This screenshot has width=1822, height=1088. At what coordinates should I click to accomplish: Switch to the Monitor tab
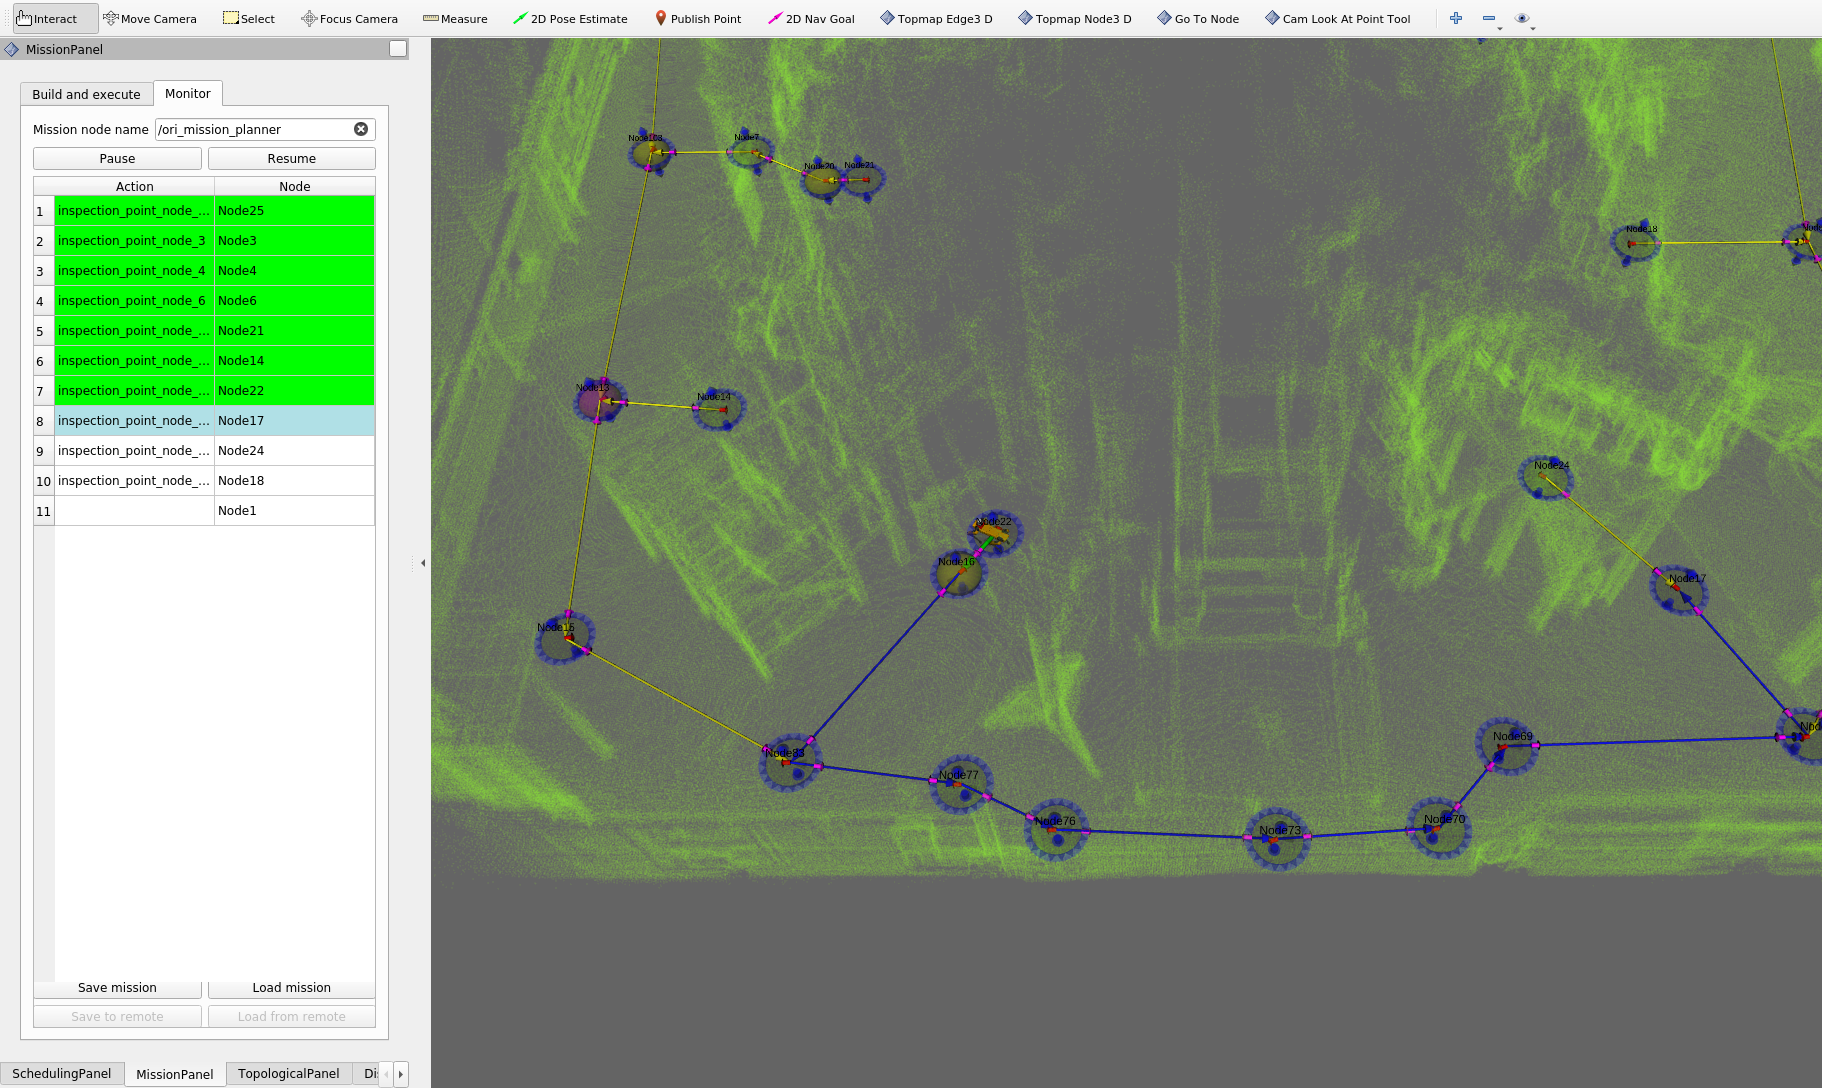pos(188,93)
